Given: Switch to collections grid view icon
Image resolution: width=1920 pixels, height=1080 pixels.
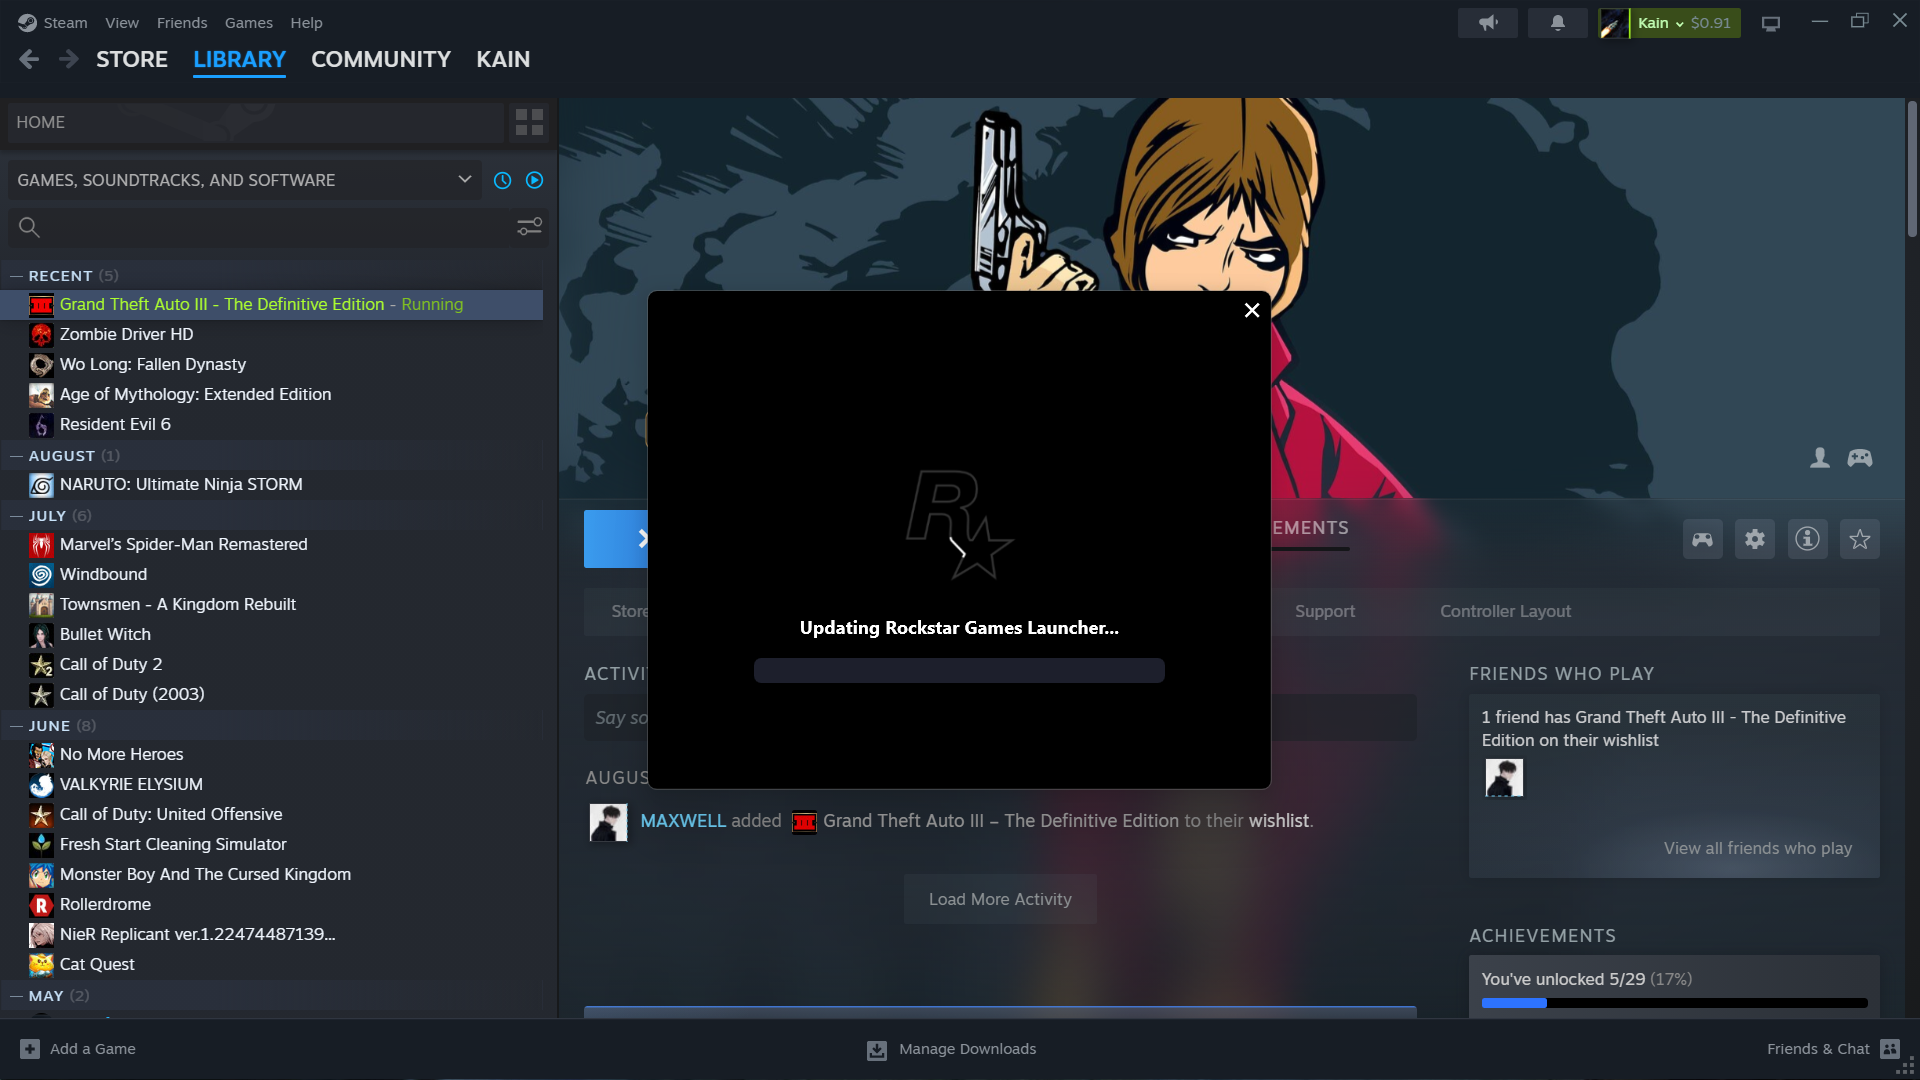Looking at the screenshot, I should tap(529, 122).
